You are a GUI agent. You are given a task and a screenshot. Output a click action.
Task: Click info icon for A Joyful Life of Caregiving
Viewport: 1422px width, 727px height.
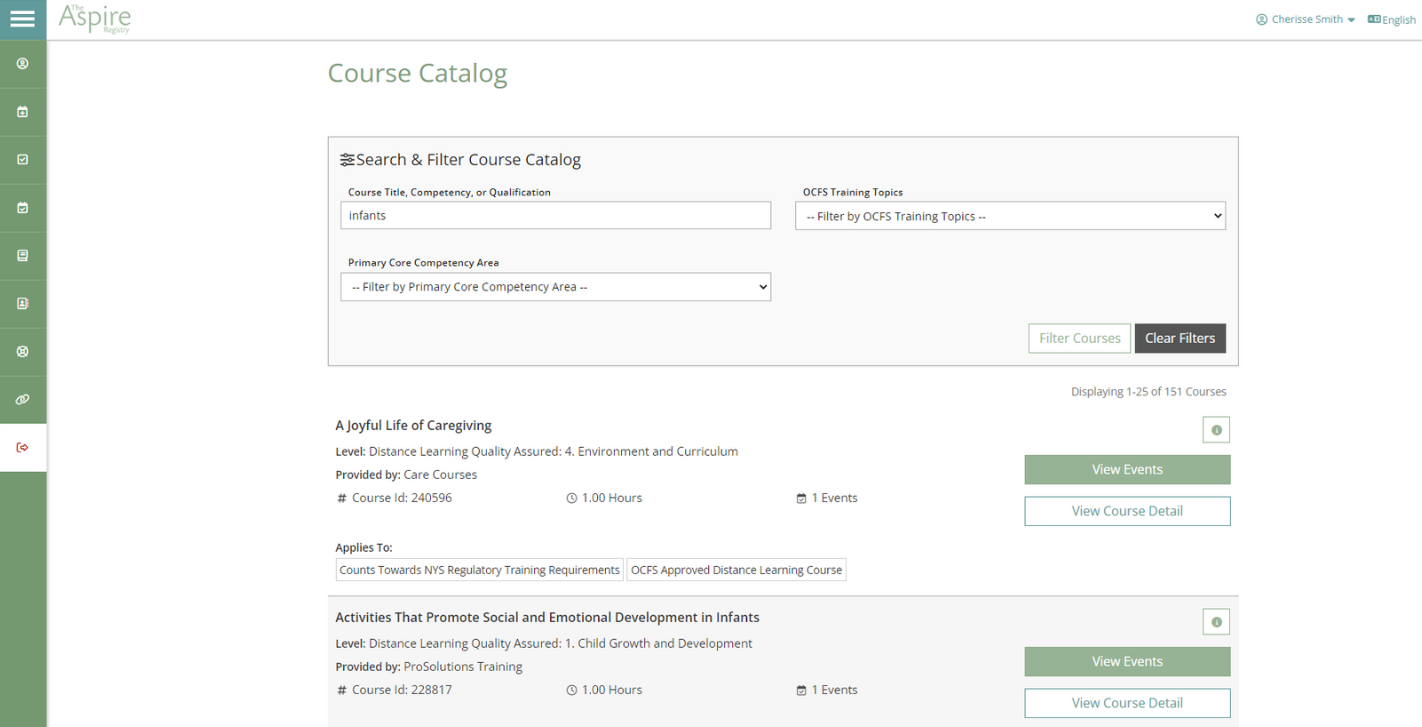point(1216,430)
